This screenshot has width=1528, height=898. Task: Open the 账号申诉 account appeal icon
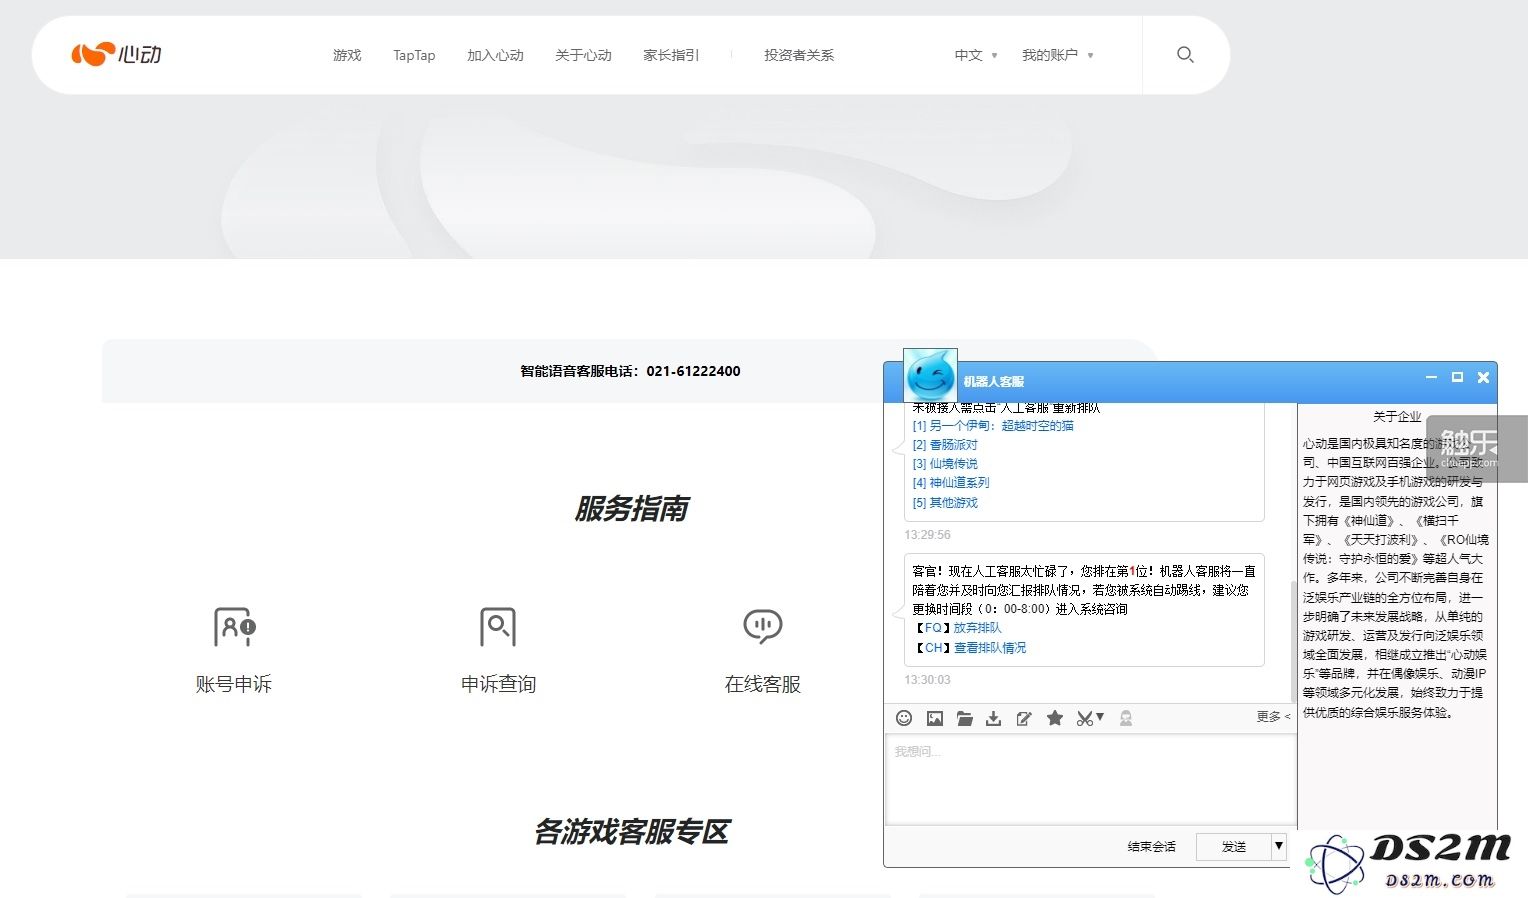coord(235,627)
